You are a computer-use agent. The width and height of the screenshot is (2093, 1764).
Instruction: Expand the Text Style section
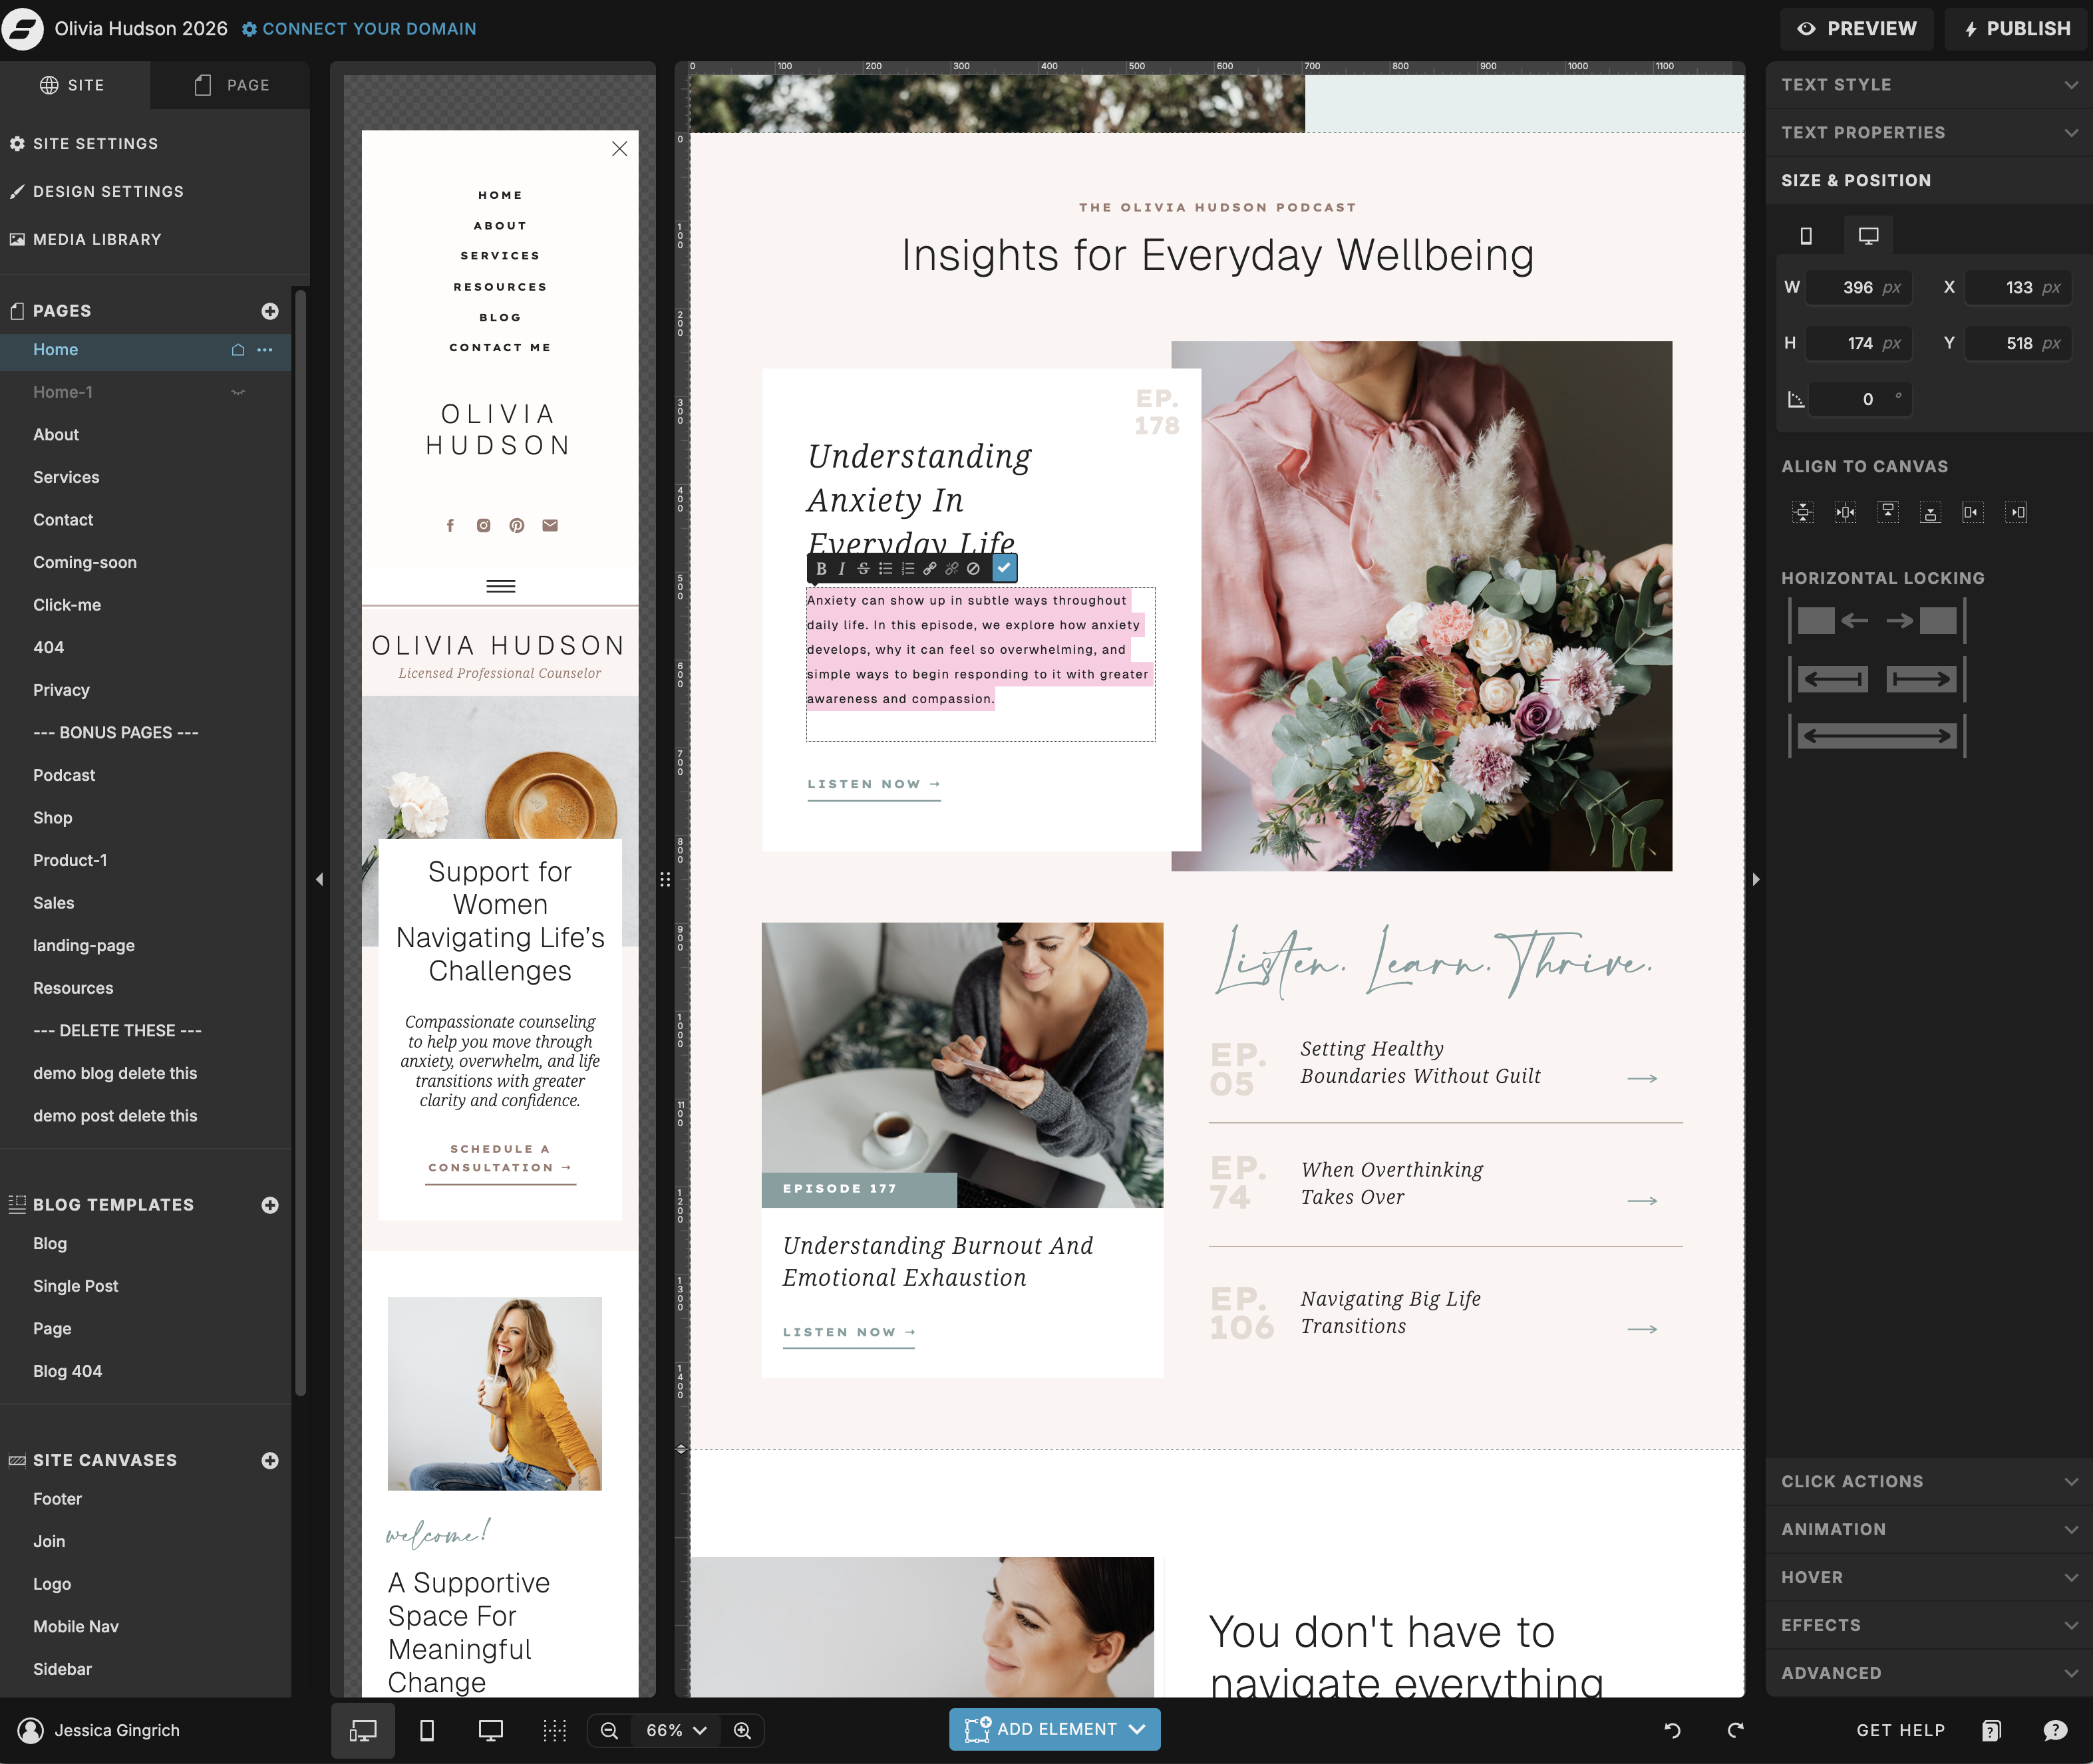pyautogui.click(x=1928, y=85)
